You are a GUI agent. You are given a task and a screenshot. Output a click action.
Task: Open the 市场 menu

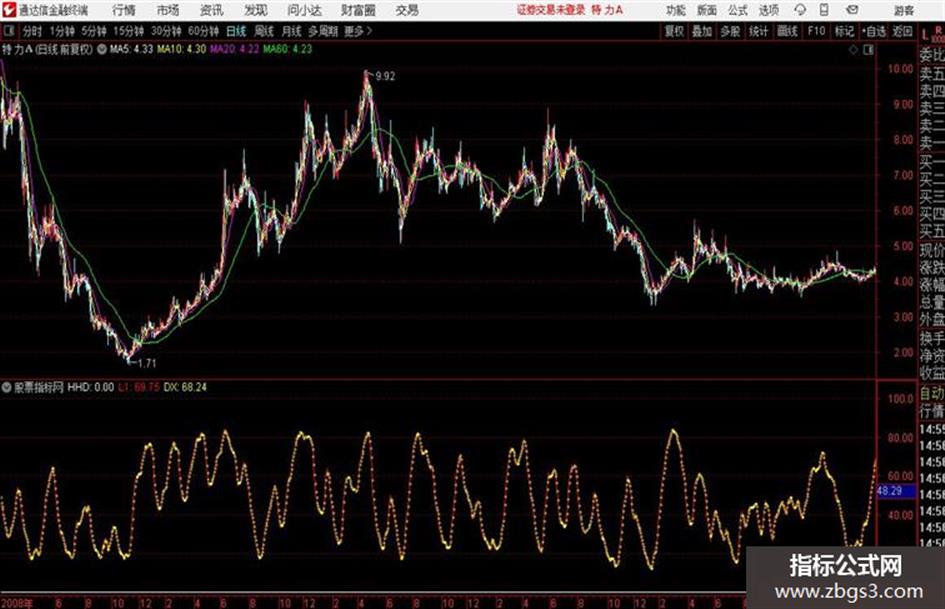click(x=168, y=10)
